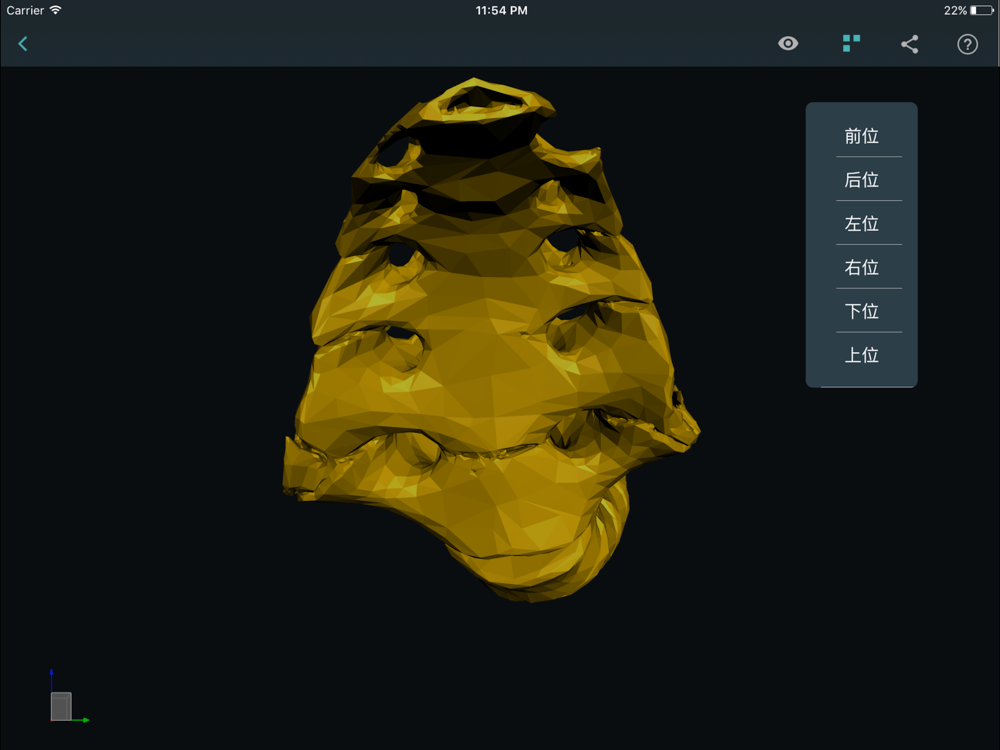
Task: Choose the 上位 top view
Action: [x=861, y=356]
